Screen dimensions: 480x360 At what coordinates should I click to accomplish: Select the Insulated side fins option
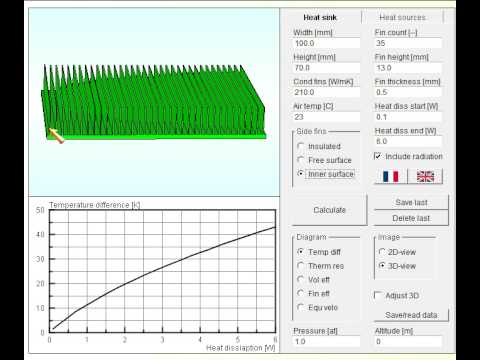(x=301, y=146)
